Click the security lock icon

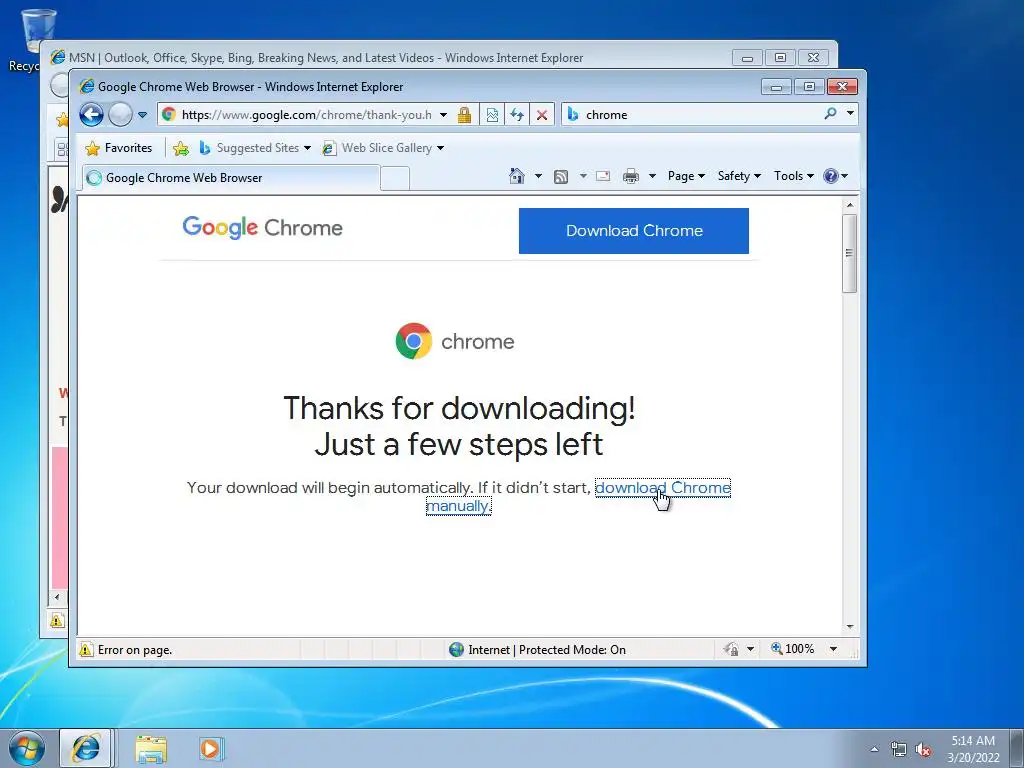click(464, 115)
